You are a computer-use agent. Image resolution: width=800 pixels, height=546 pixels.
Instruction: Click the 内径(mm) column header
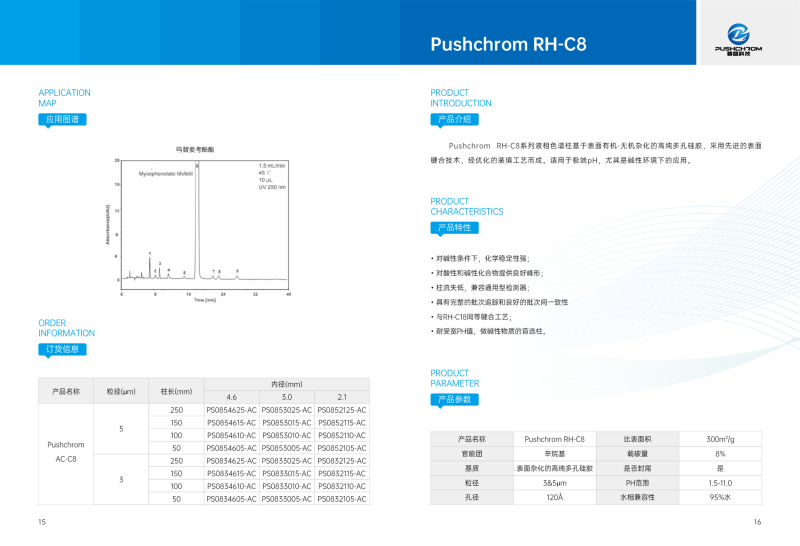287,384
